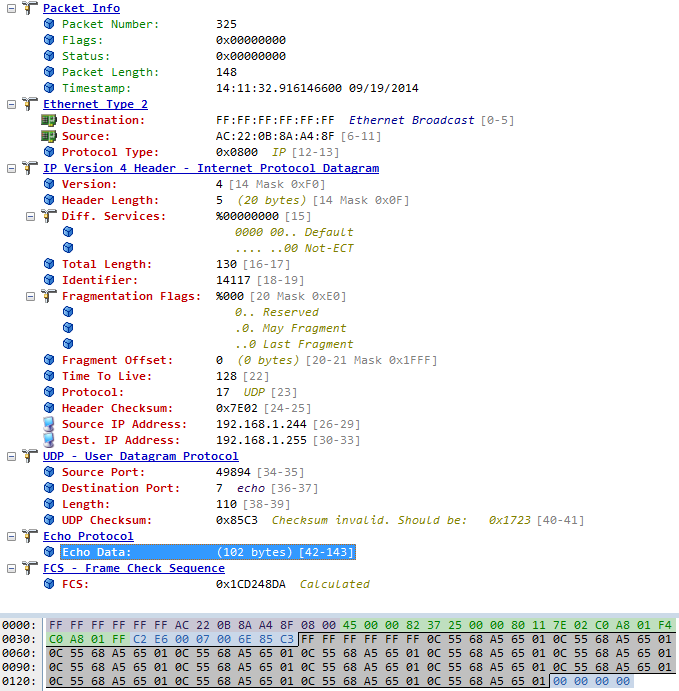The width and height of the screenshot is (679, 691).
Task: Click cube icon beside FCS value
Action: [49, 584]
